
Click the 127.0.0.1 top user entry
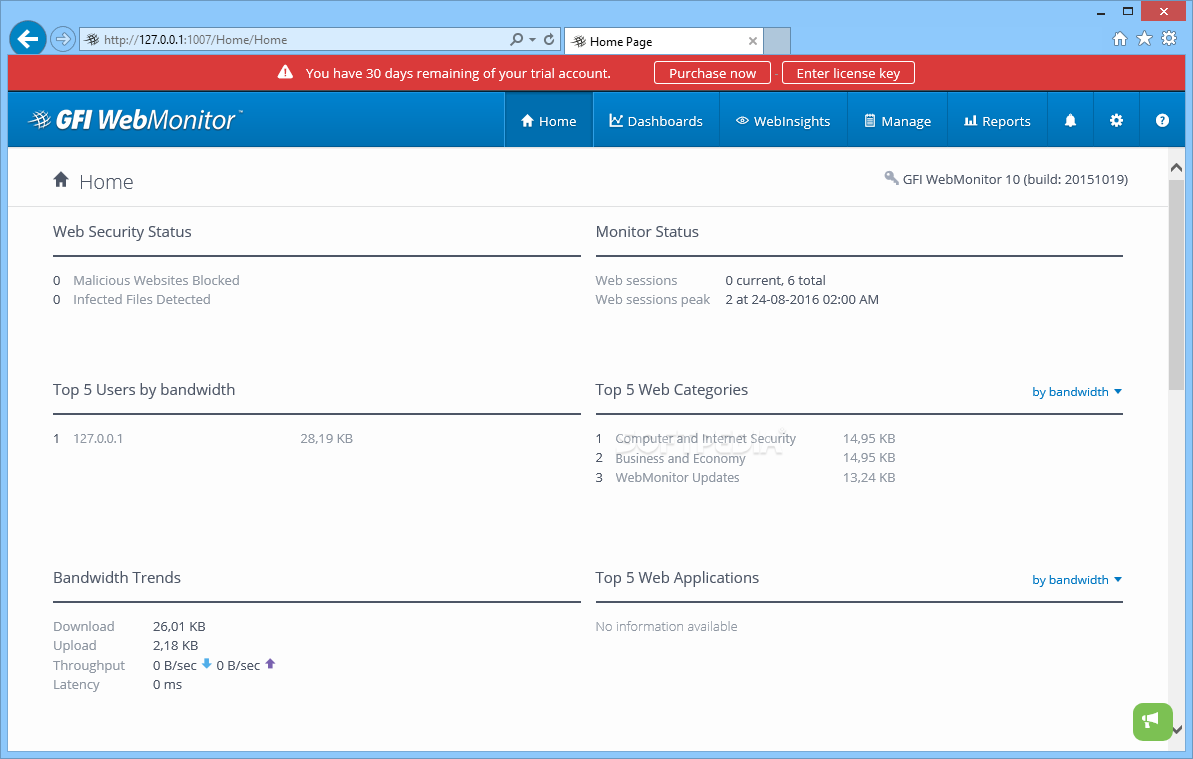(97, 439)
